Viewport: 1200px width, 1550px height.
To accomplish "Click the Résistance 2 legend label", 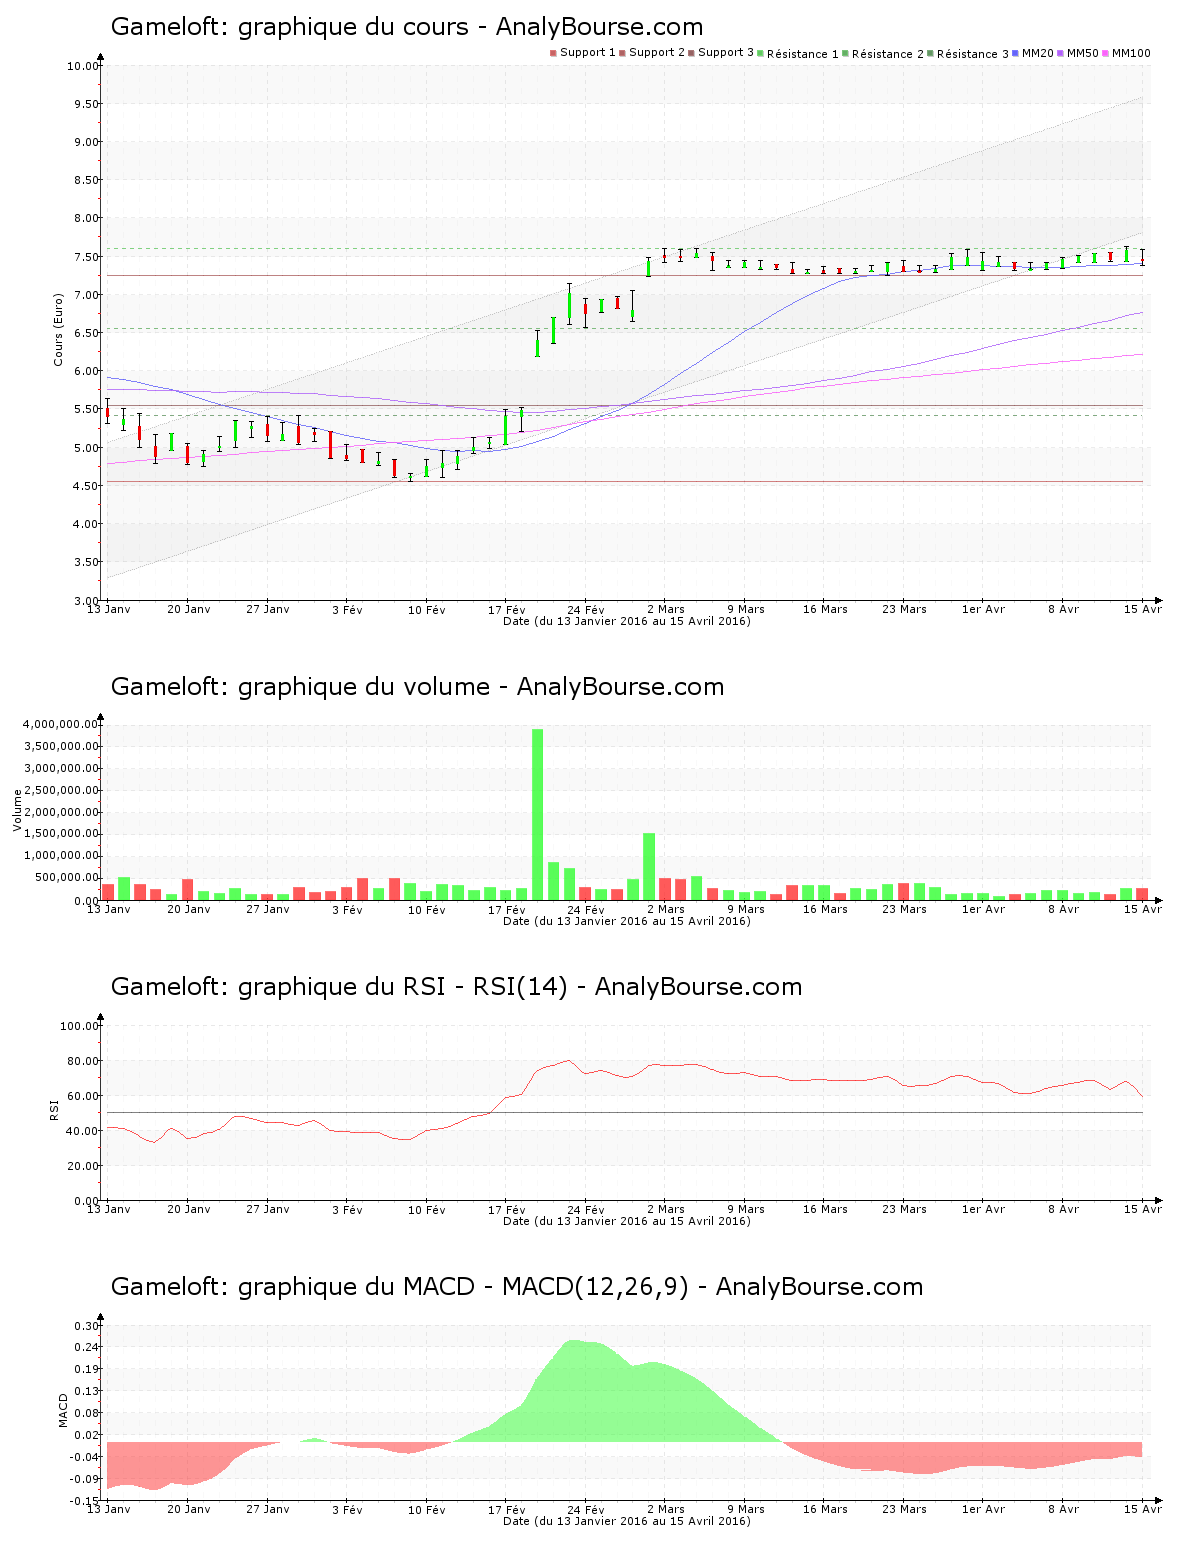I will pos(888,54).
